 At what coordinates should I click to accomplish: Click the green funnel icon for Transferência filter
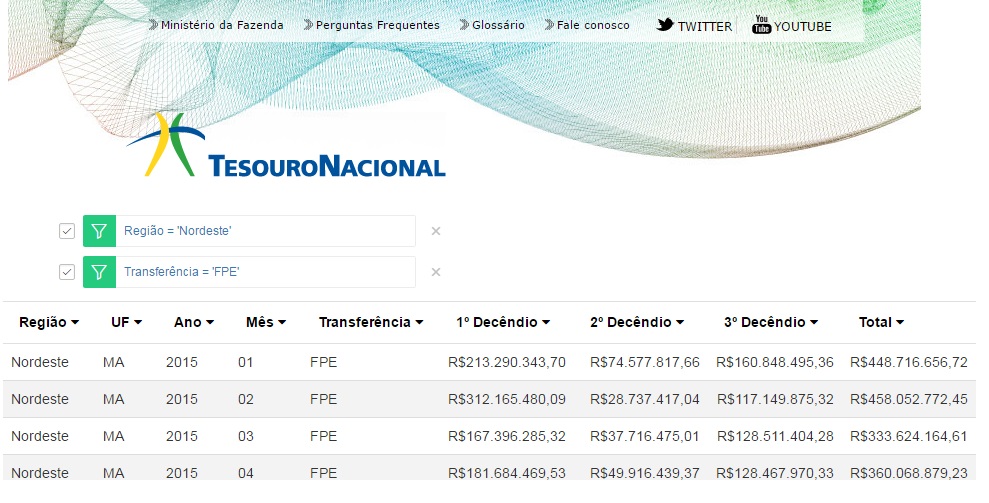[99, 272]
